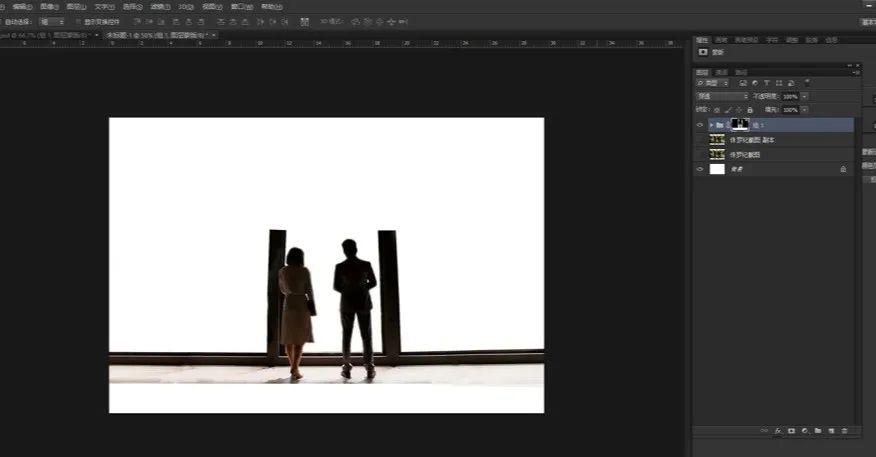Click the fill 100% value field

[790, 110]
